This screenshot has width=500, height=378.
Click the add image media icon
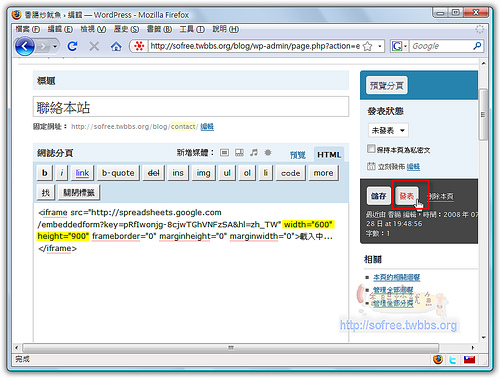(x=224, y=153)
